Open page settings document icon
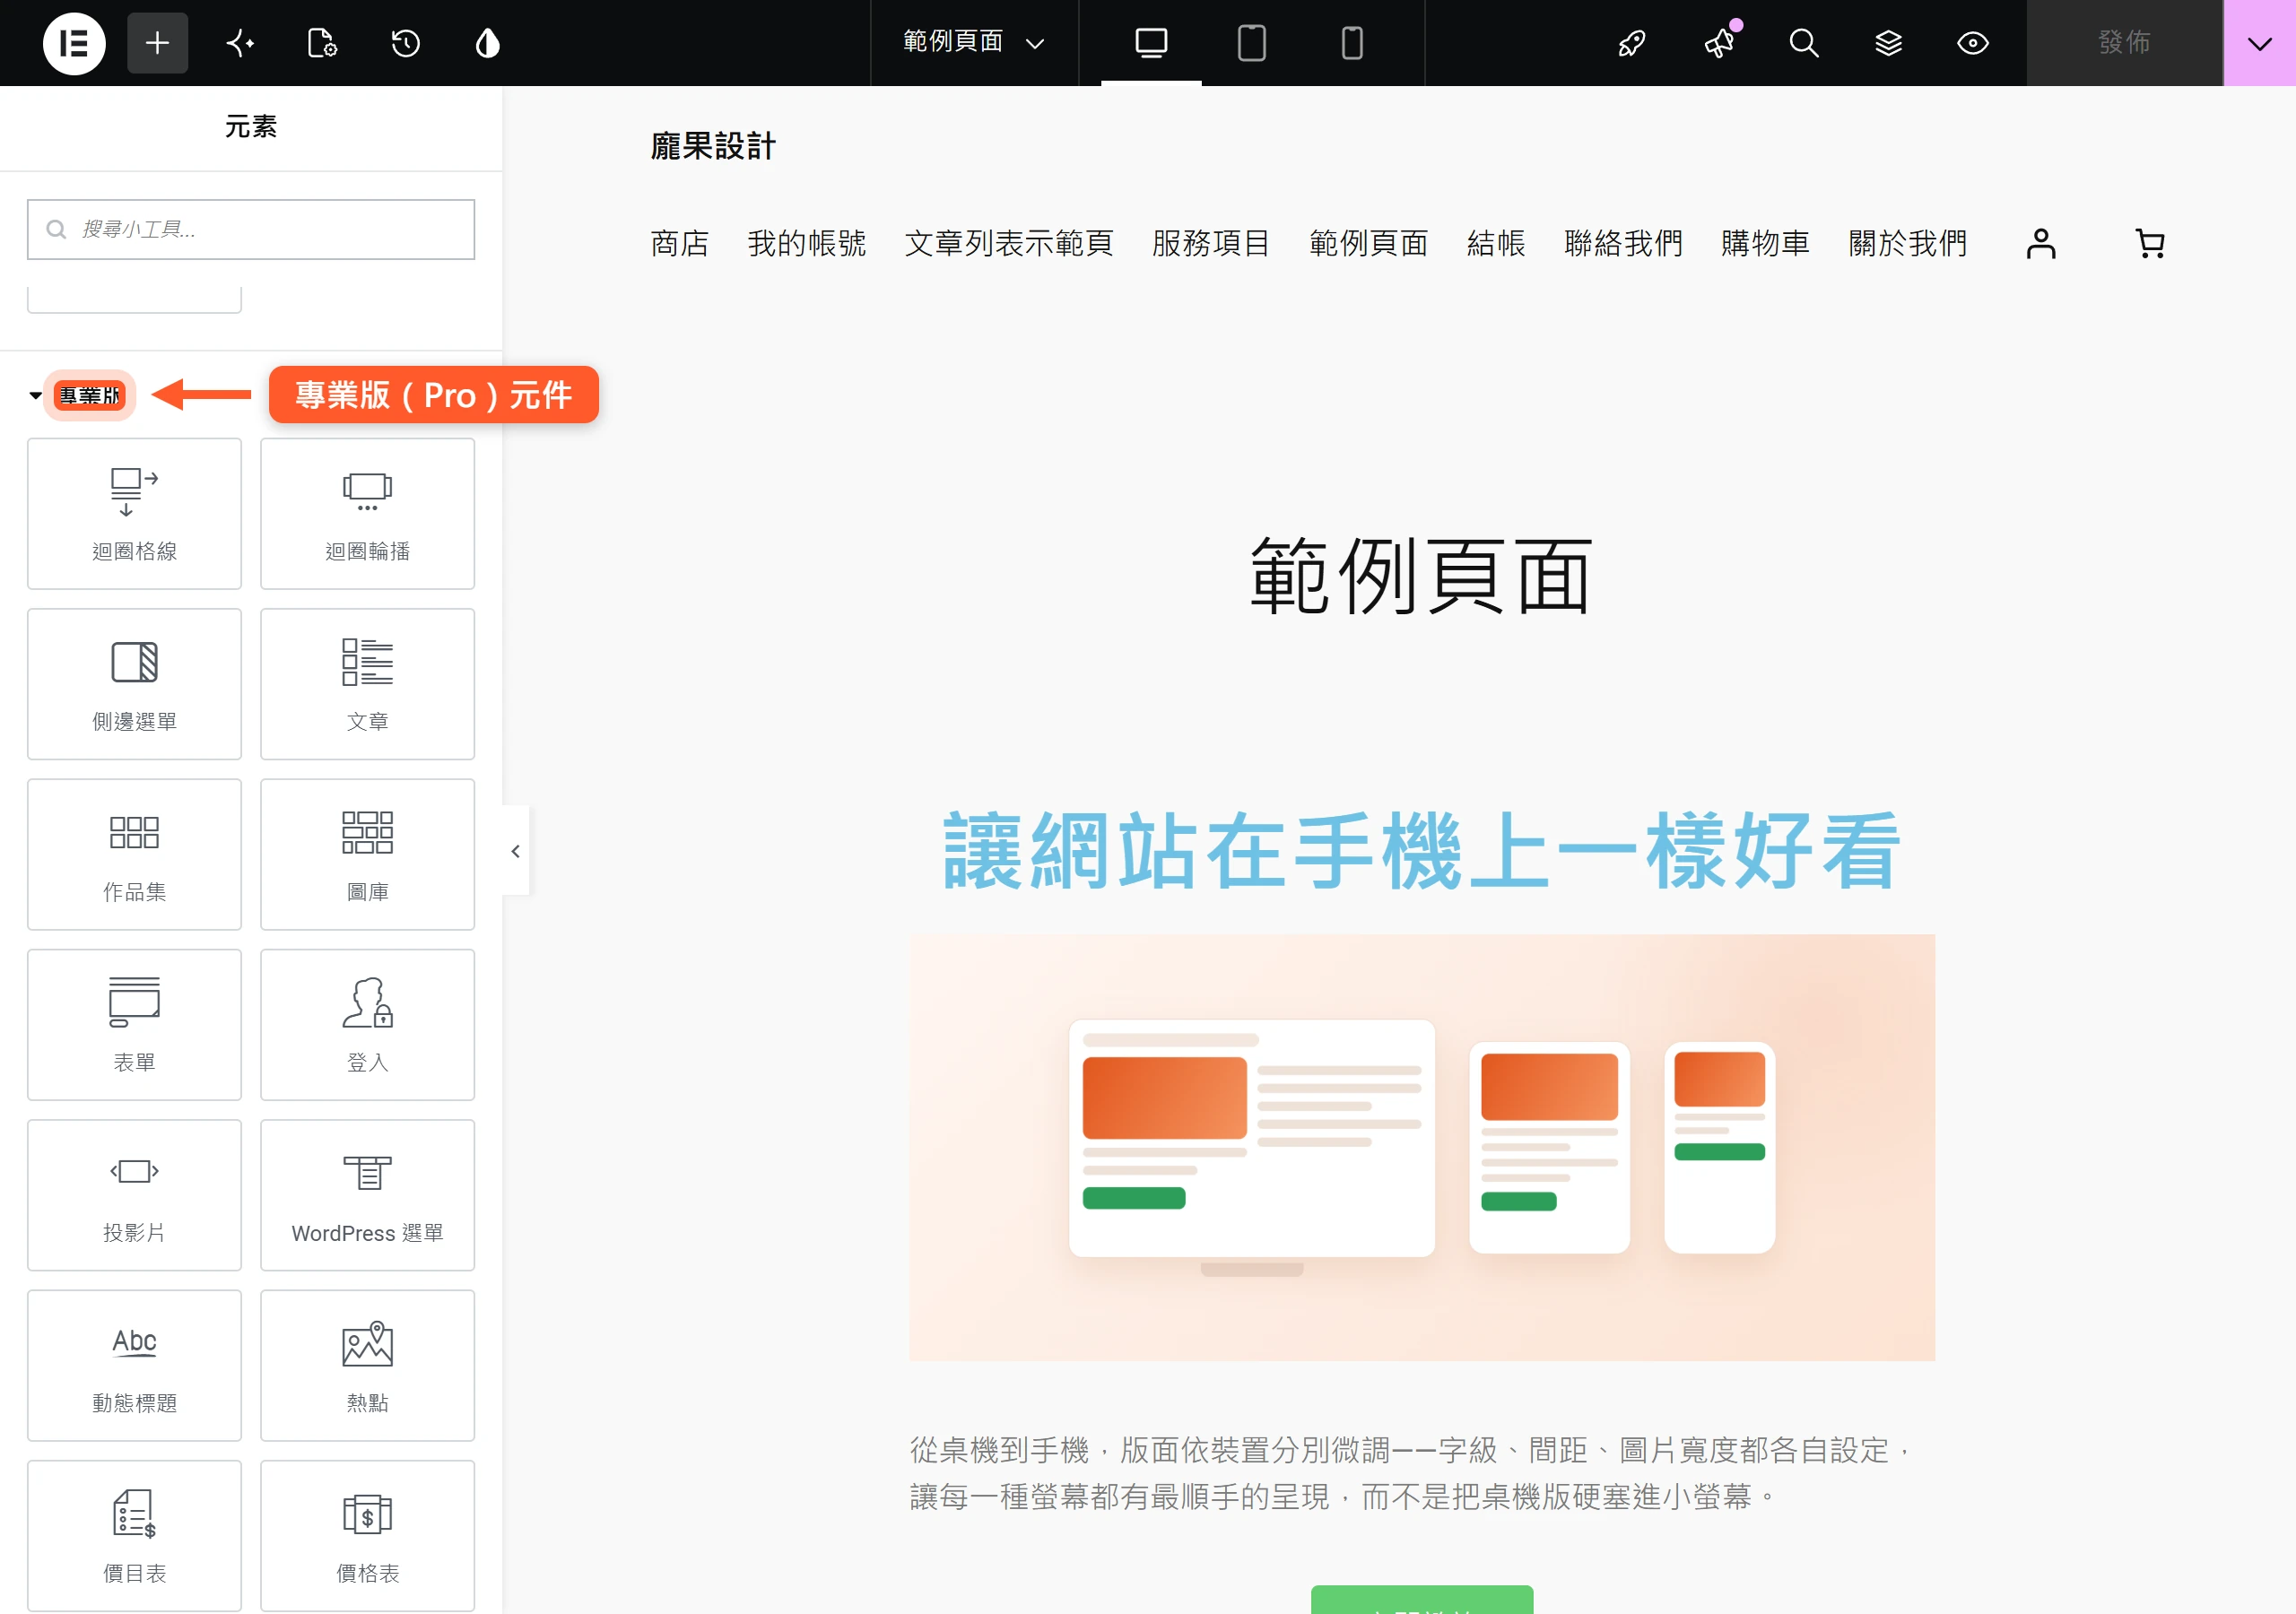Viewport: 2296px width, 1614px height. pyautogui.click(x=322, y=43)
